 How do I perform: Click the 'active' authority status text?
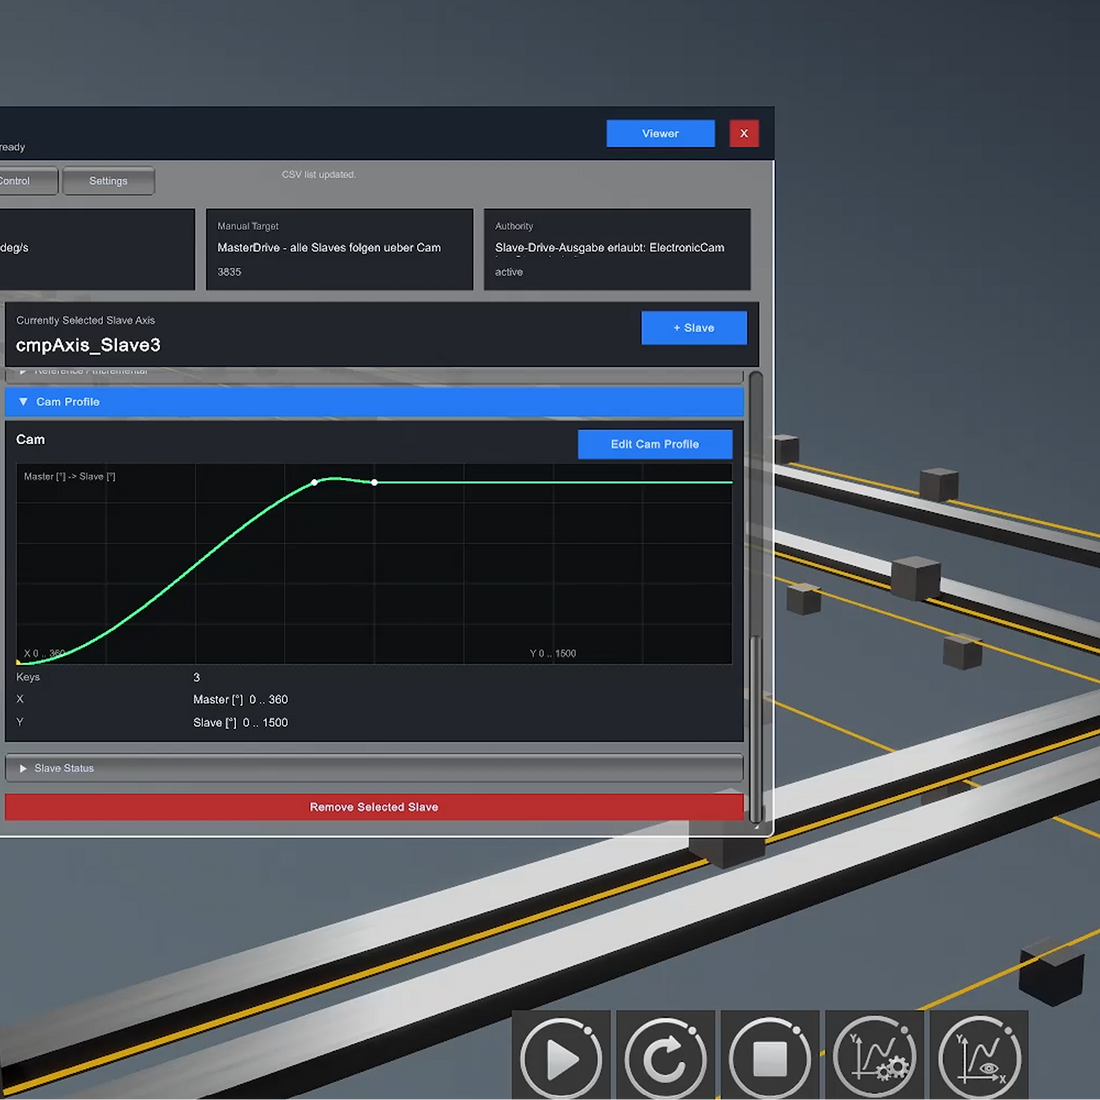[509, 271]
